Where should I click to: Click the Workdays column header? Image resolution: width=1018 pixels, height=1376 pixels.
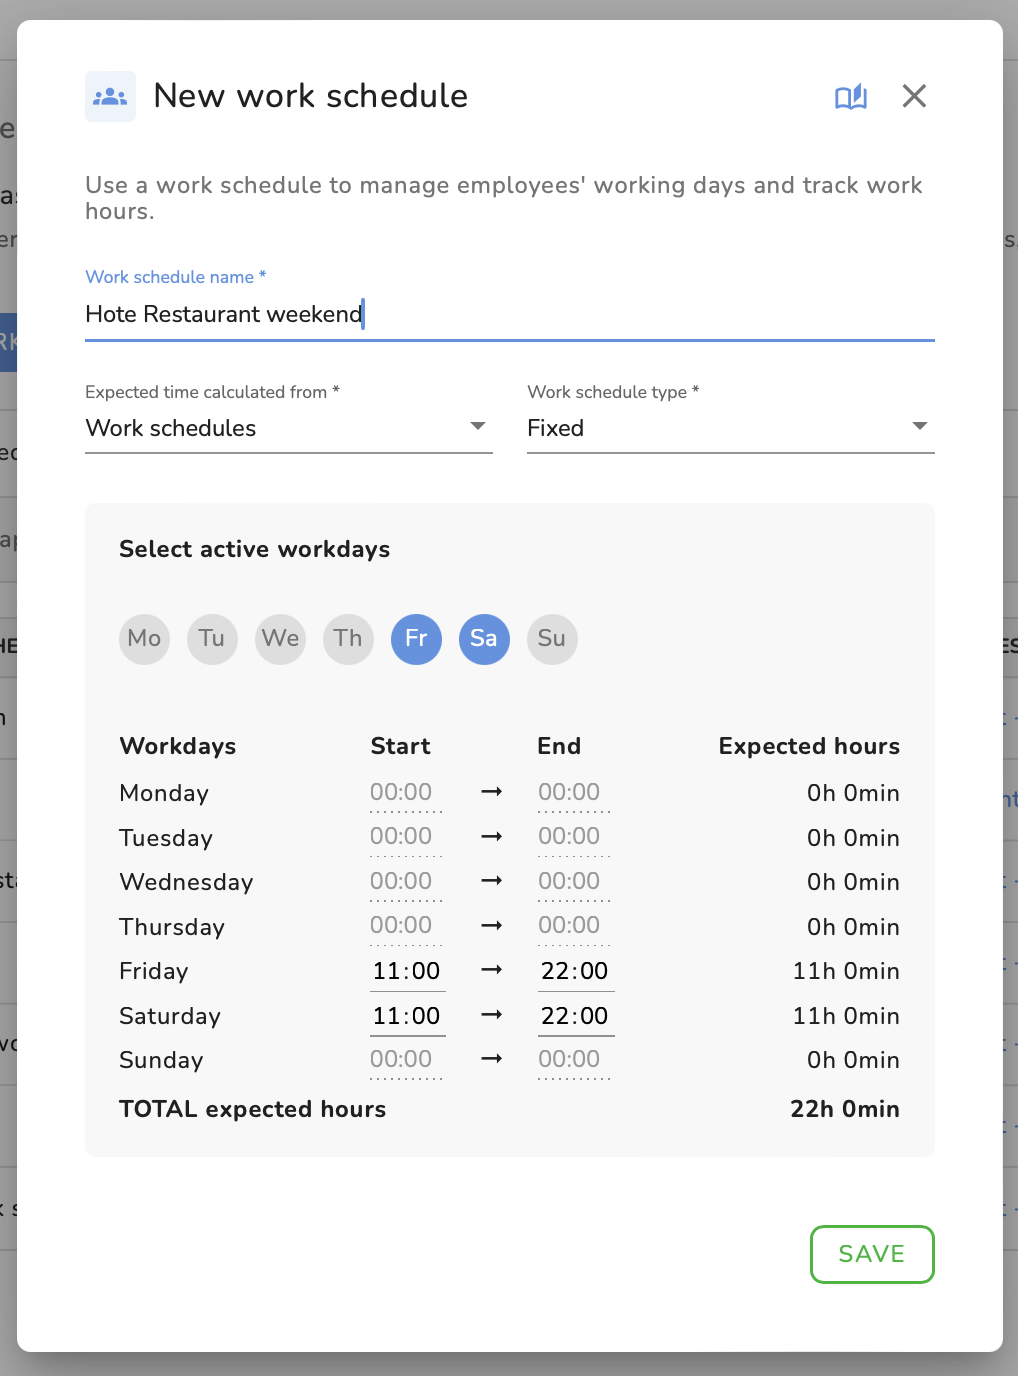[x=178, y=747]
